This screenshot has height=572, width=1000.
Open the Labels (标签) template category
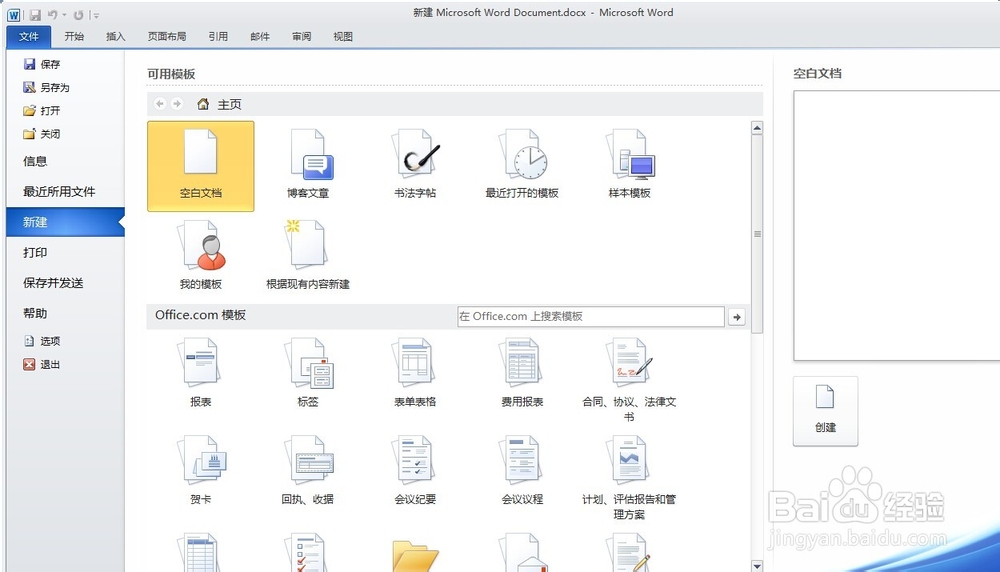pyautogui.click(x=308, y=374)
